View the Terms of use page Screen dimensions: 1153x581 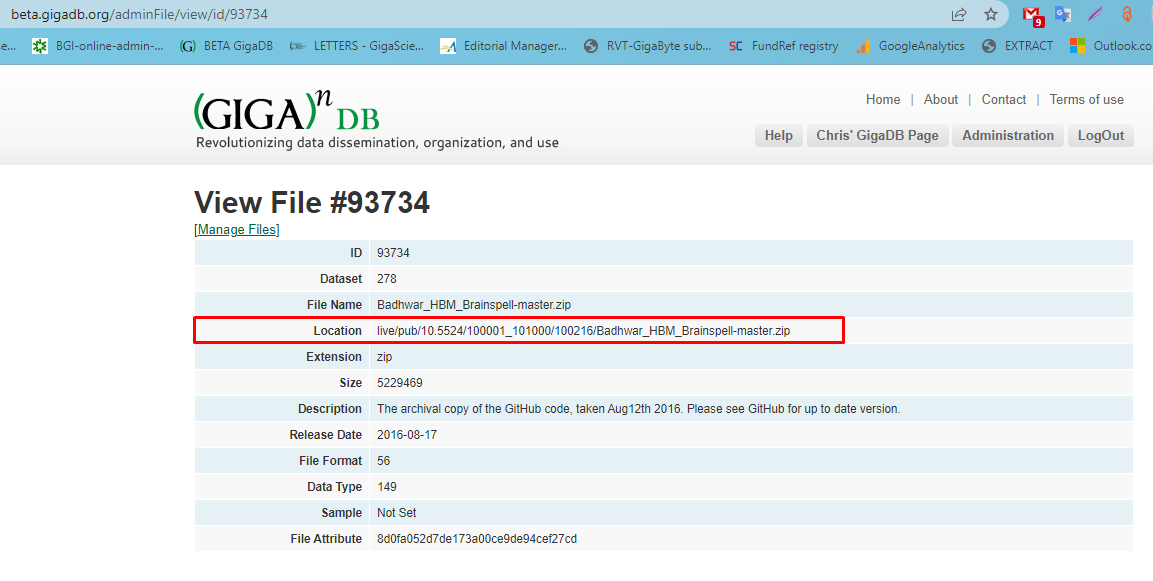(1086, 99)
